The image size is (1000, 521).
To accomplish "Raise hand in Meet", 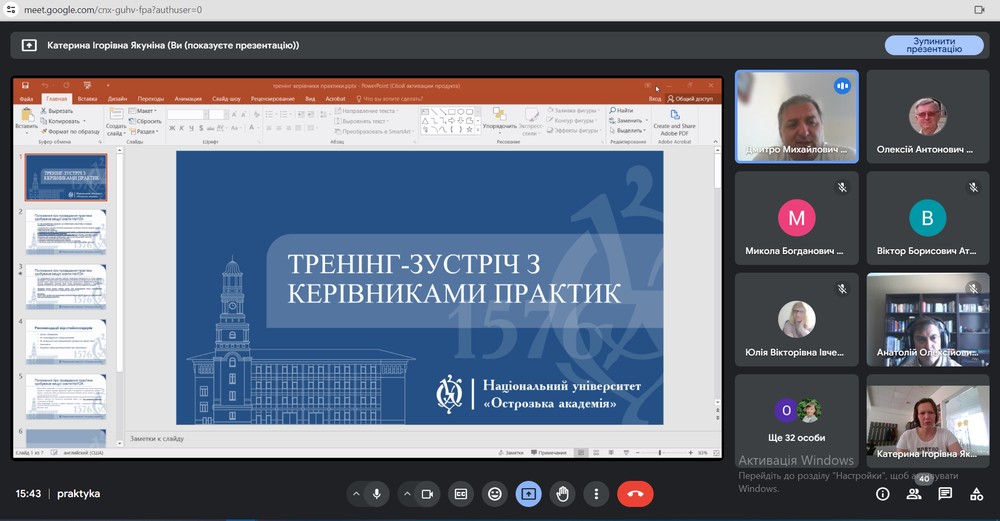I will click(562, 494).
